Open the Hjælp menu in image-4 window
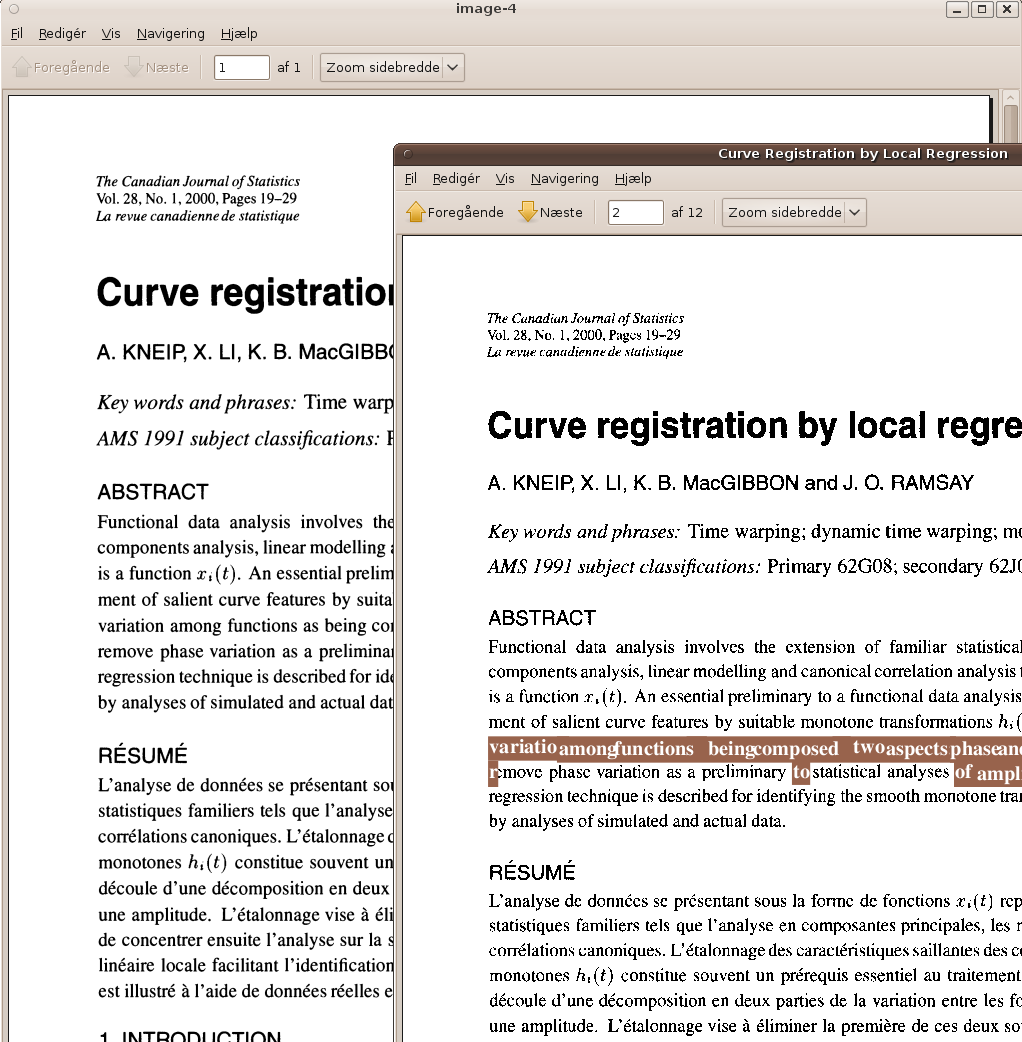This screenshot has height=1042, width=1022. 239,33
